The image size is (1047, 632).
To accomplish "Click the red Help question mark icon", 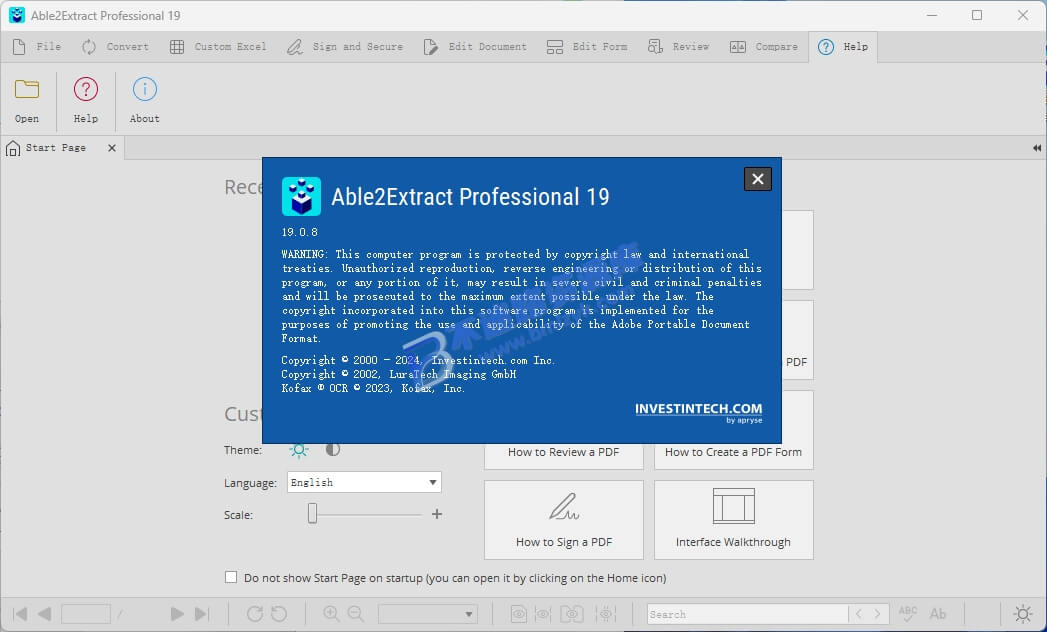I will pyautogui.click(x=85, y=90).
